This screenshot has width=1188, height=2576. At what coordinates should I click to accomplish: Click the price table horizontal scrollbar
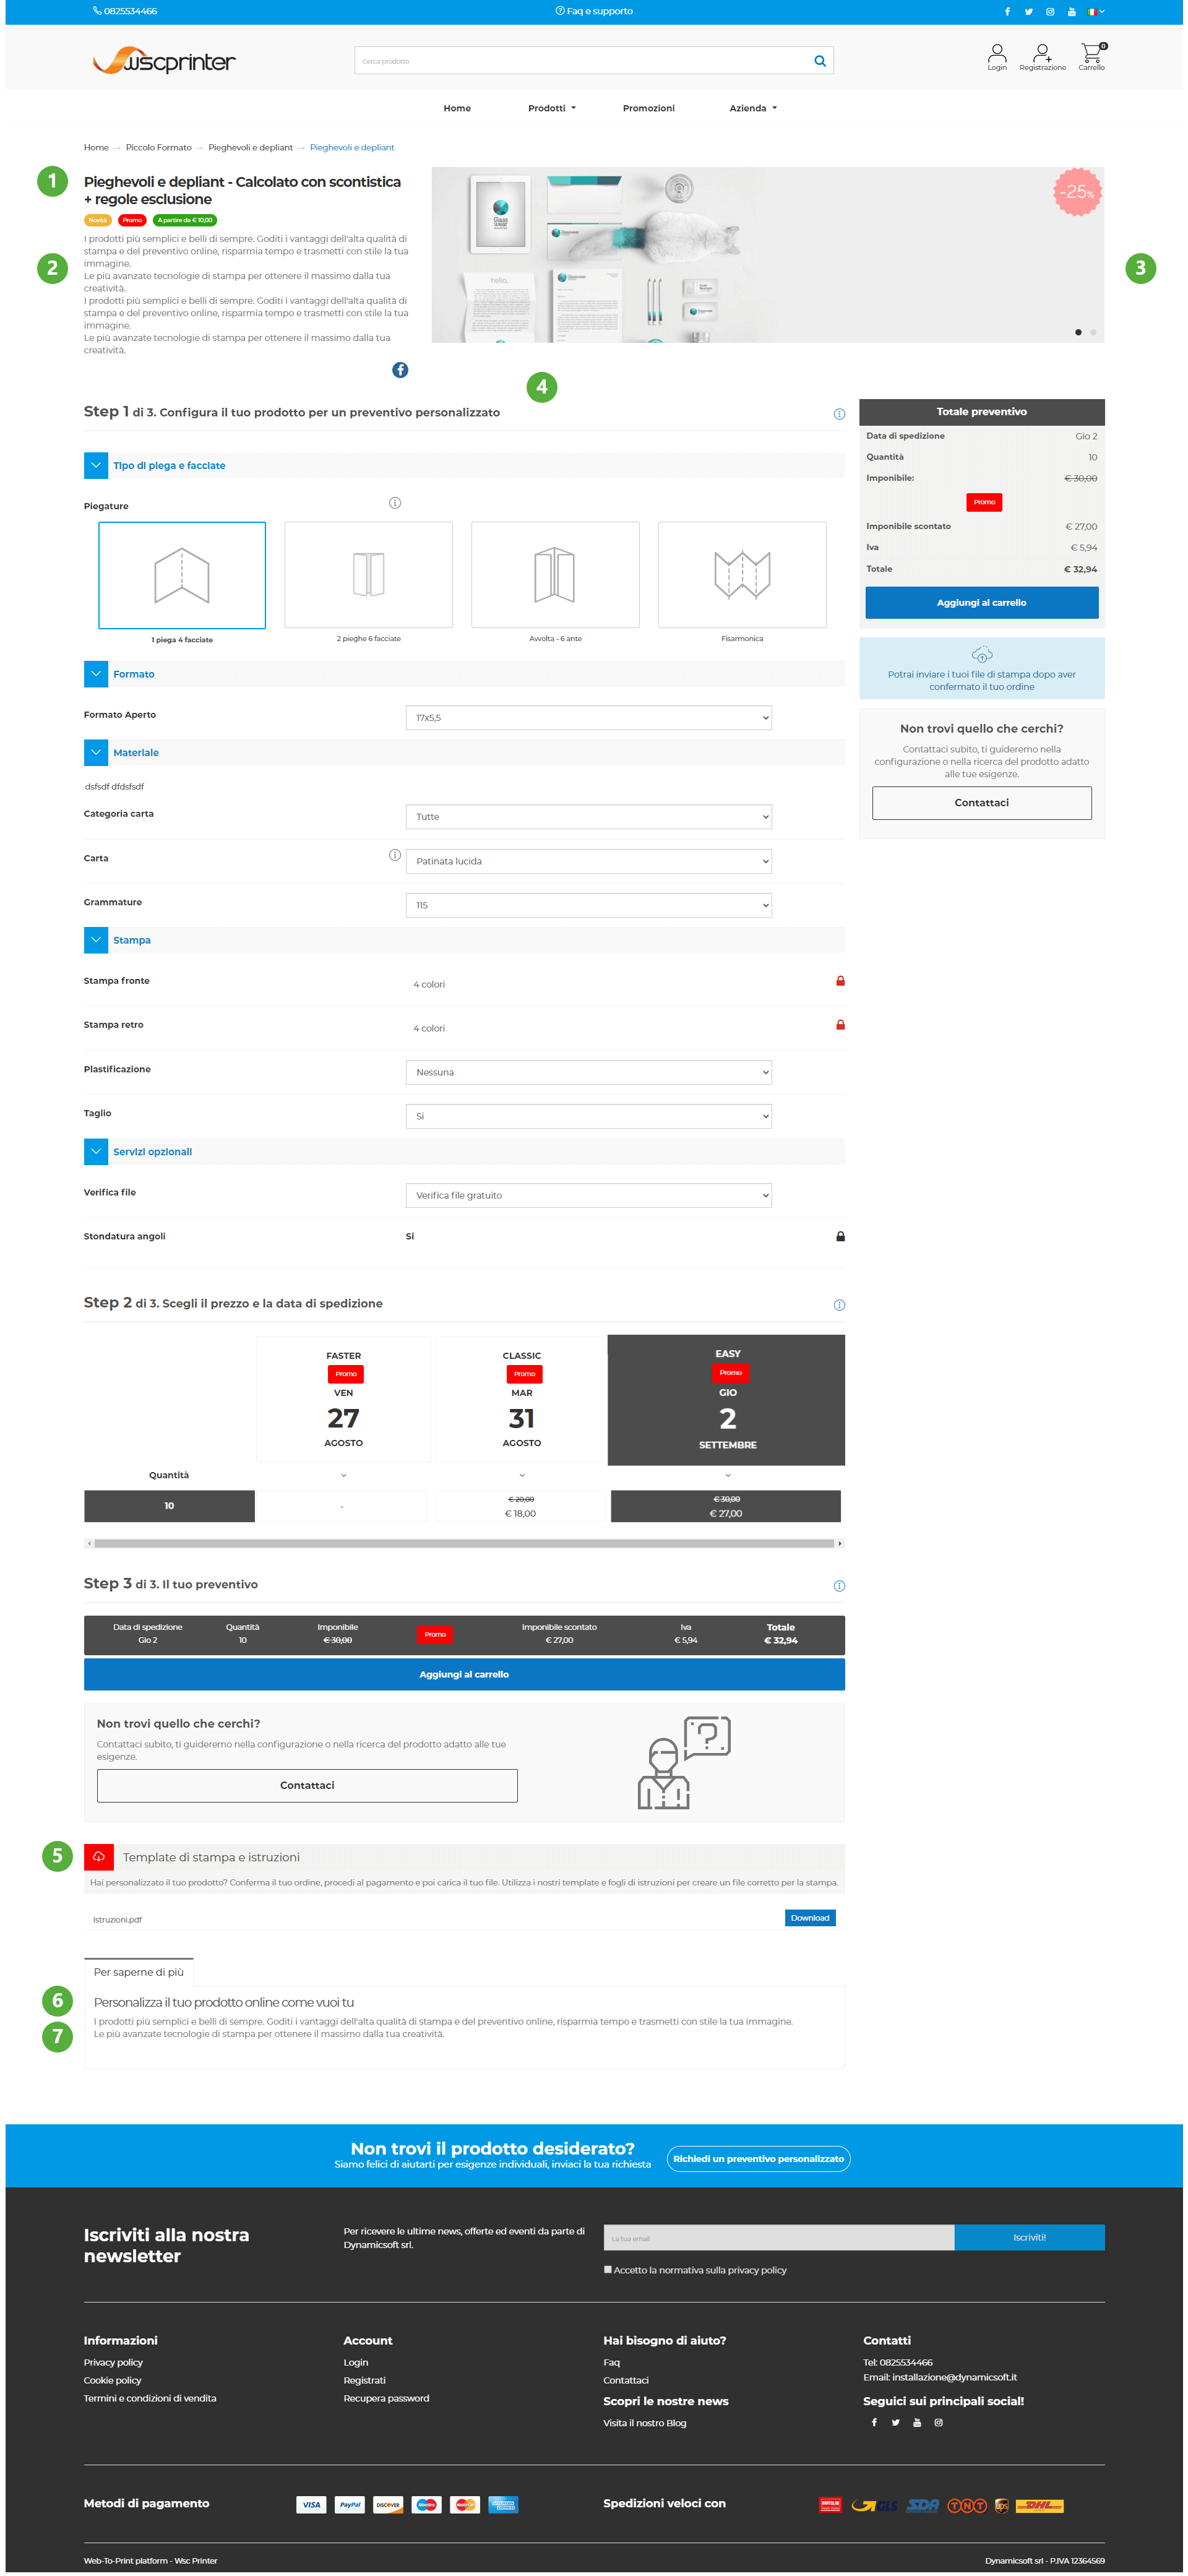(x=464, y=1544)
